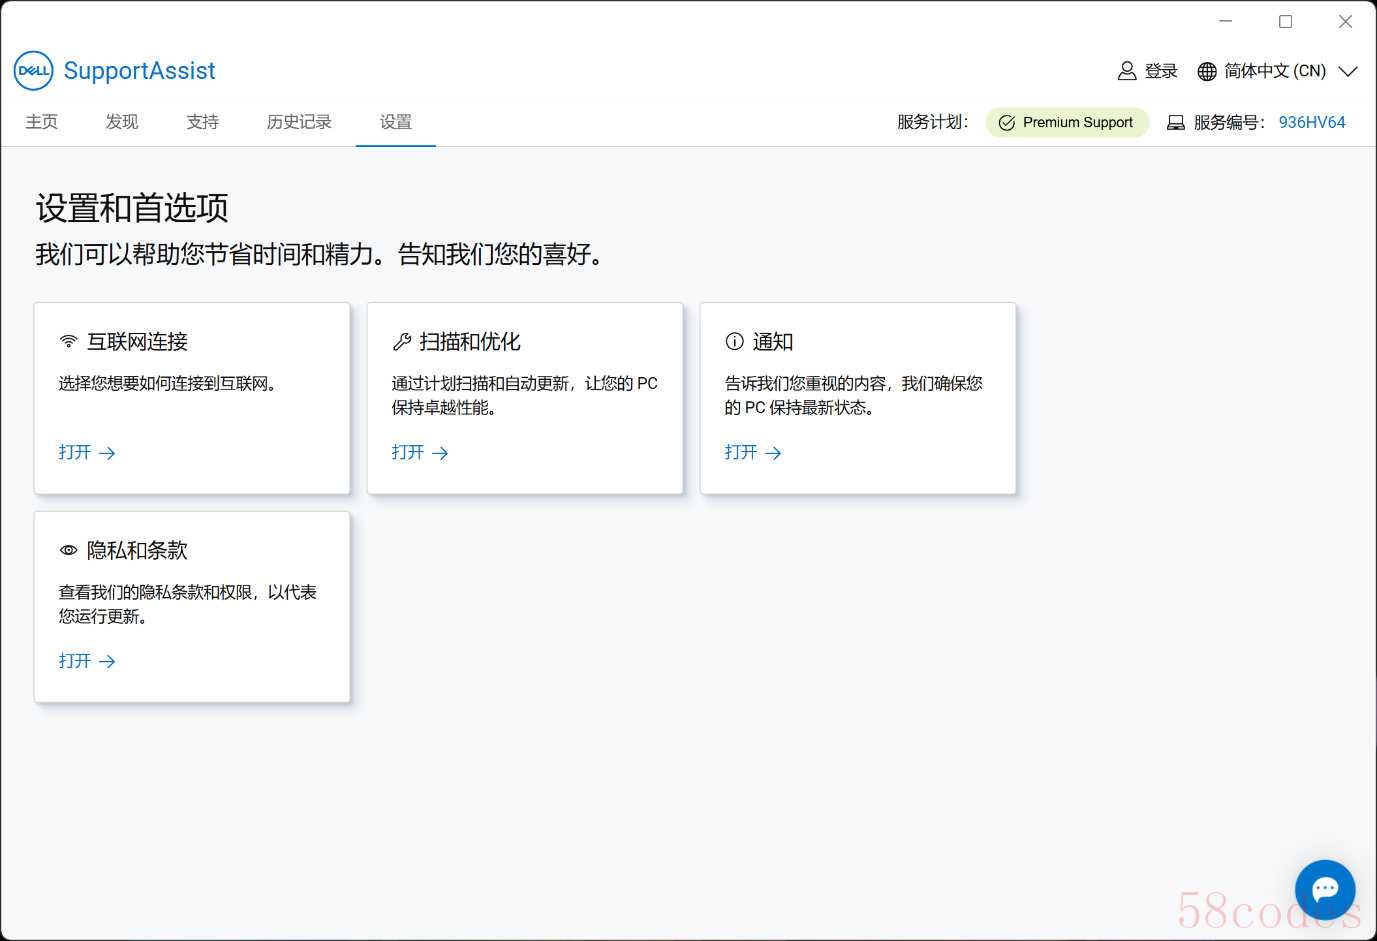Image resolution: width=1377 pixels, height=941 pixels.
Task: Click the Dell logo icon
Action: point(33,71)
